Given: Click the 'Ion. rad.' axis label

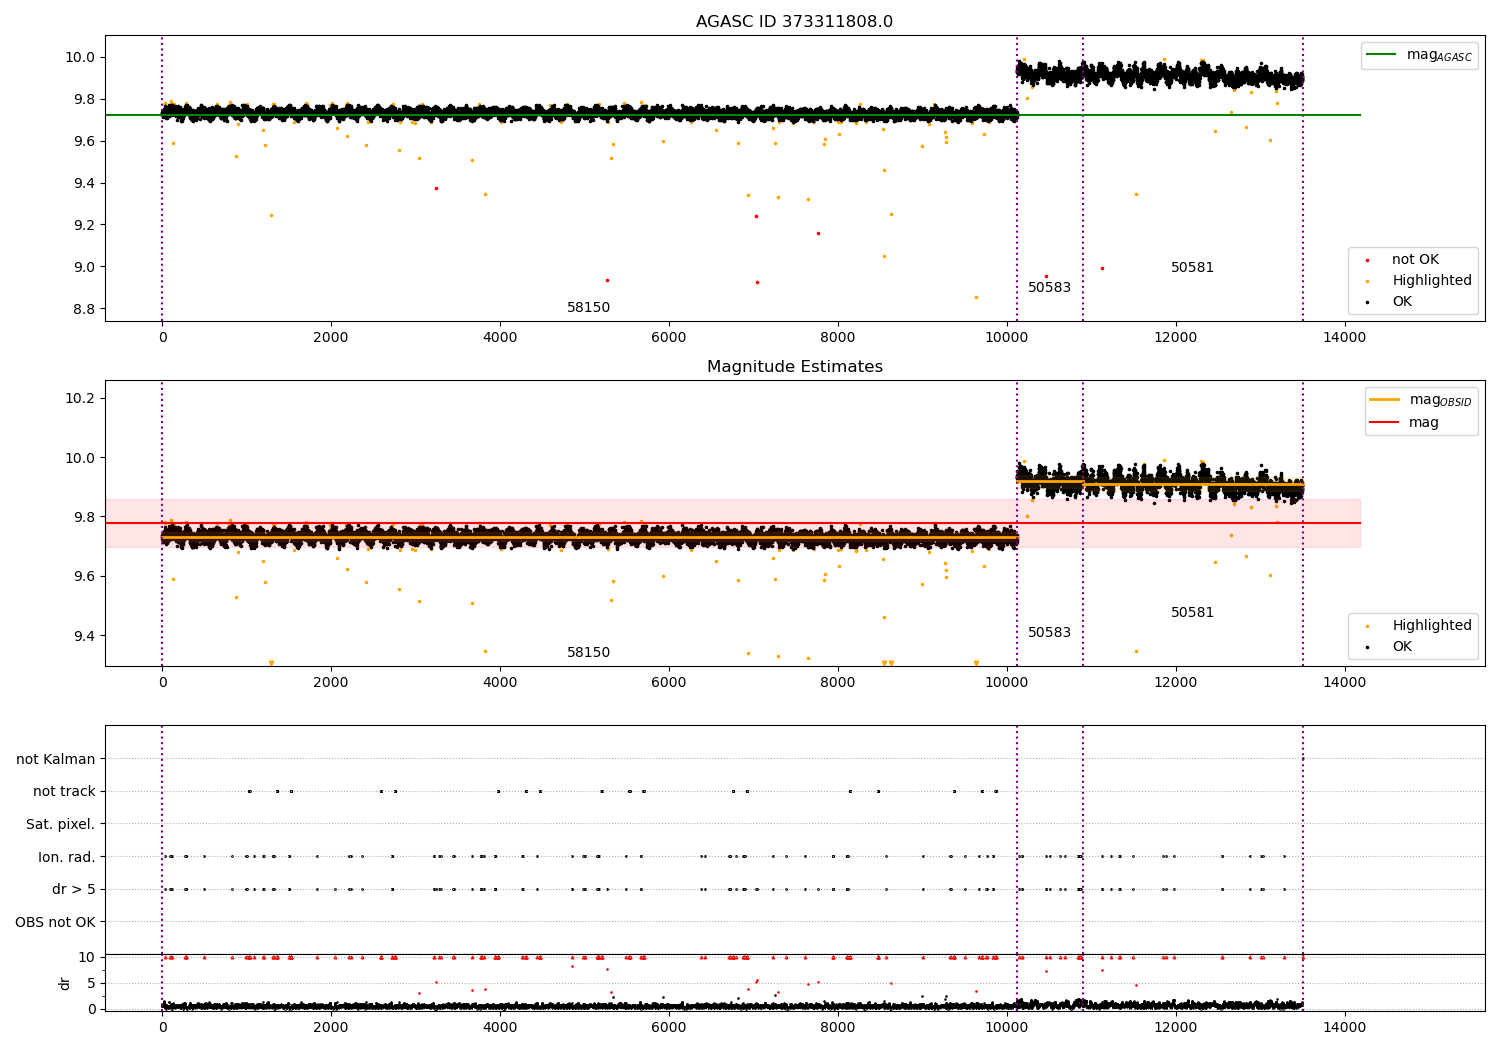Looking at the screenshot, I should tap(67, 858).
